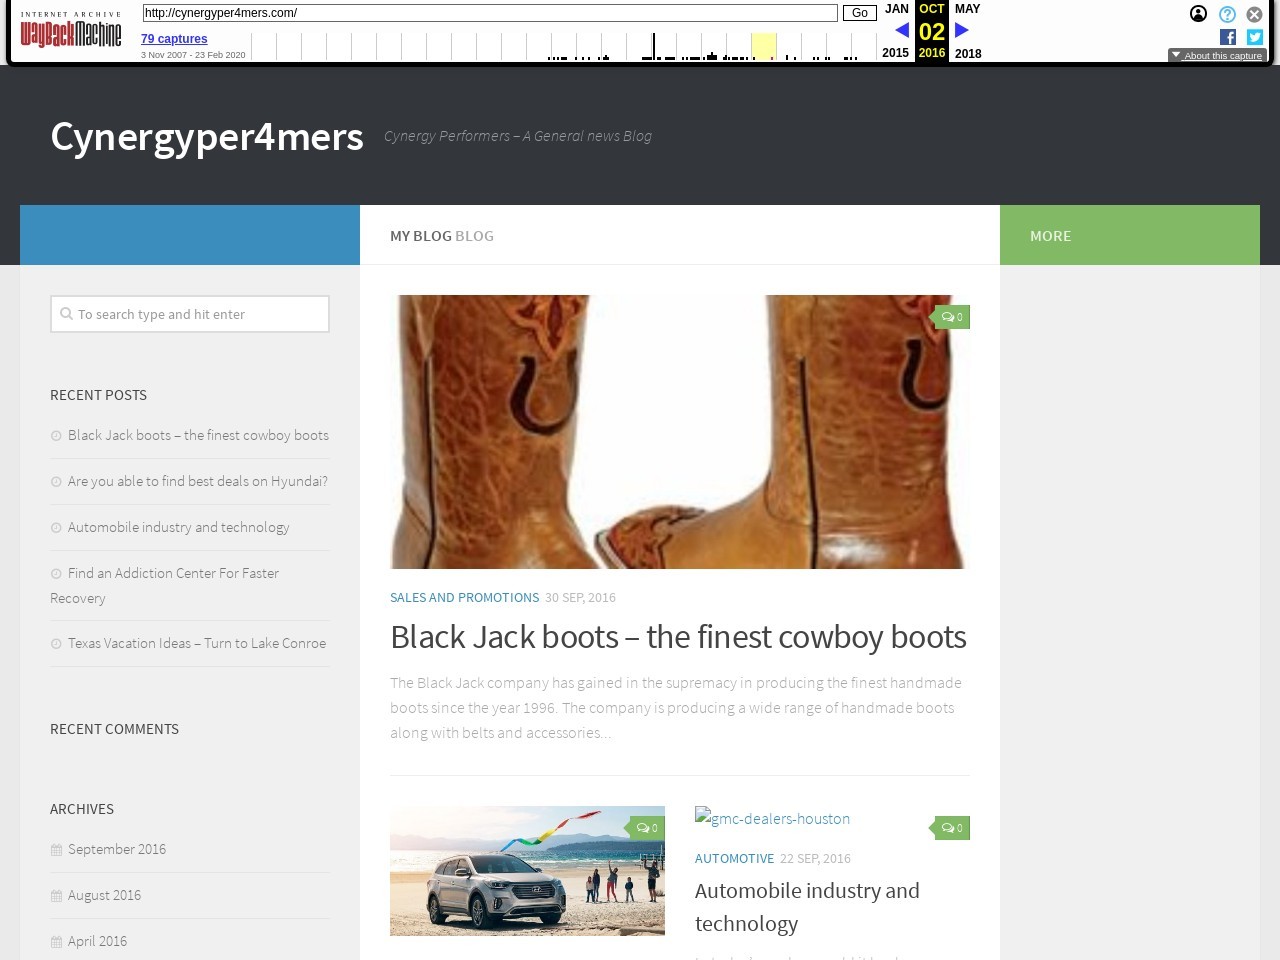Expand the About this capture dropdown
1280x960 pixels.
pos(1217,56)
